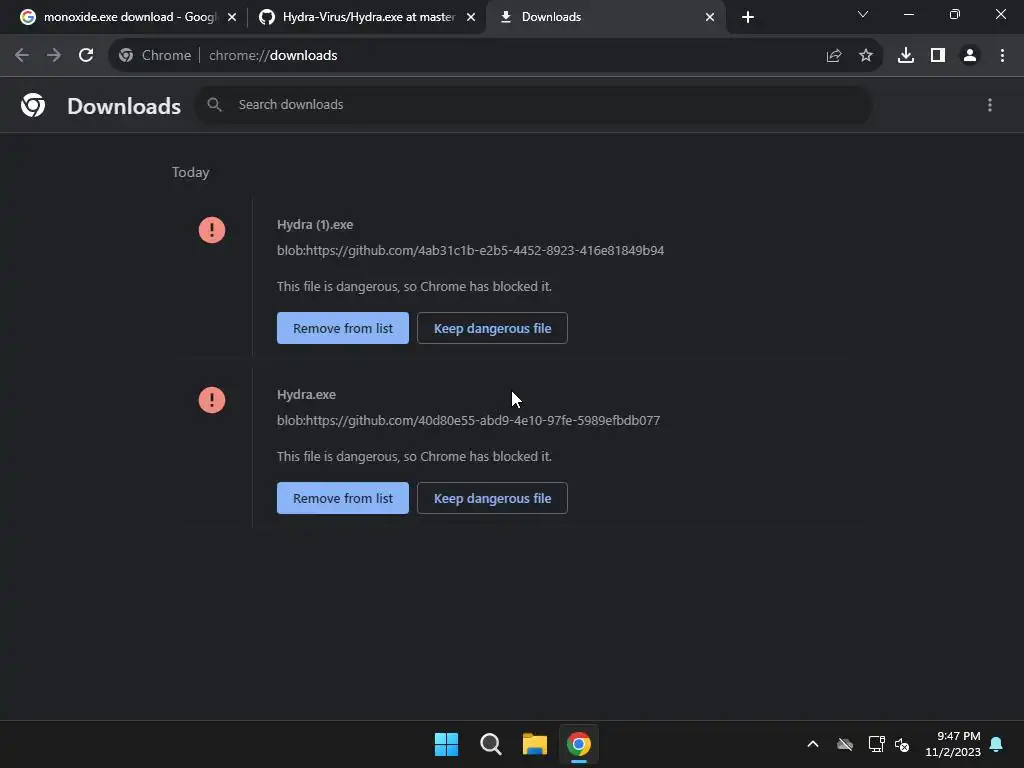This screenshot has height=768, width=1024.
Task: Keep dangerous file Hydra (1).exe
Action: 492,328
